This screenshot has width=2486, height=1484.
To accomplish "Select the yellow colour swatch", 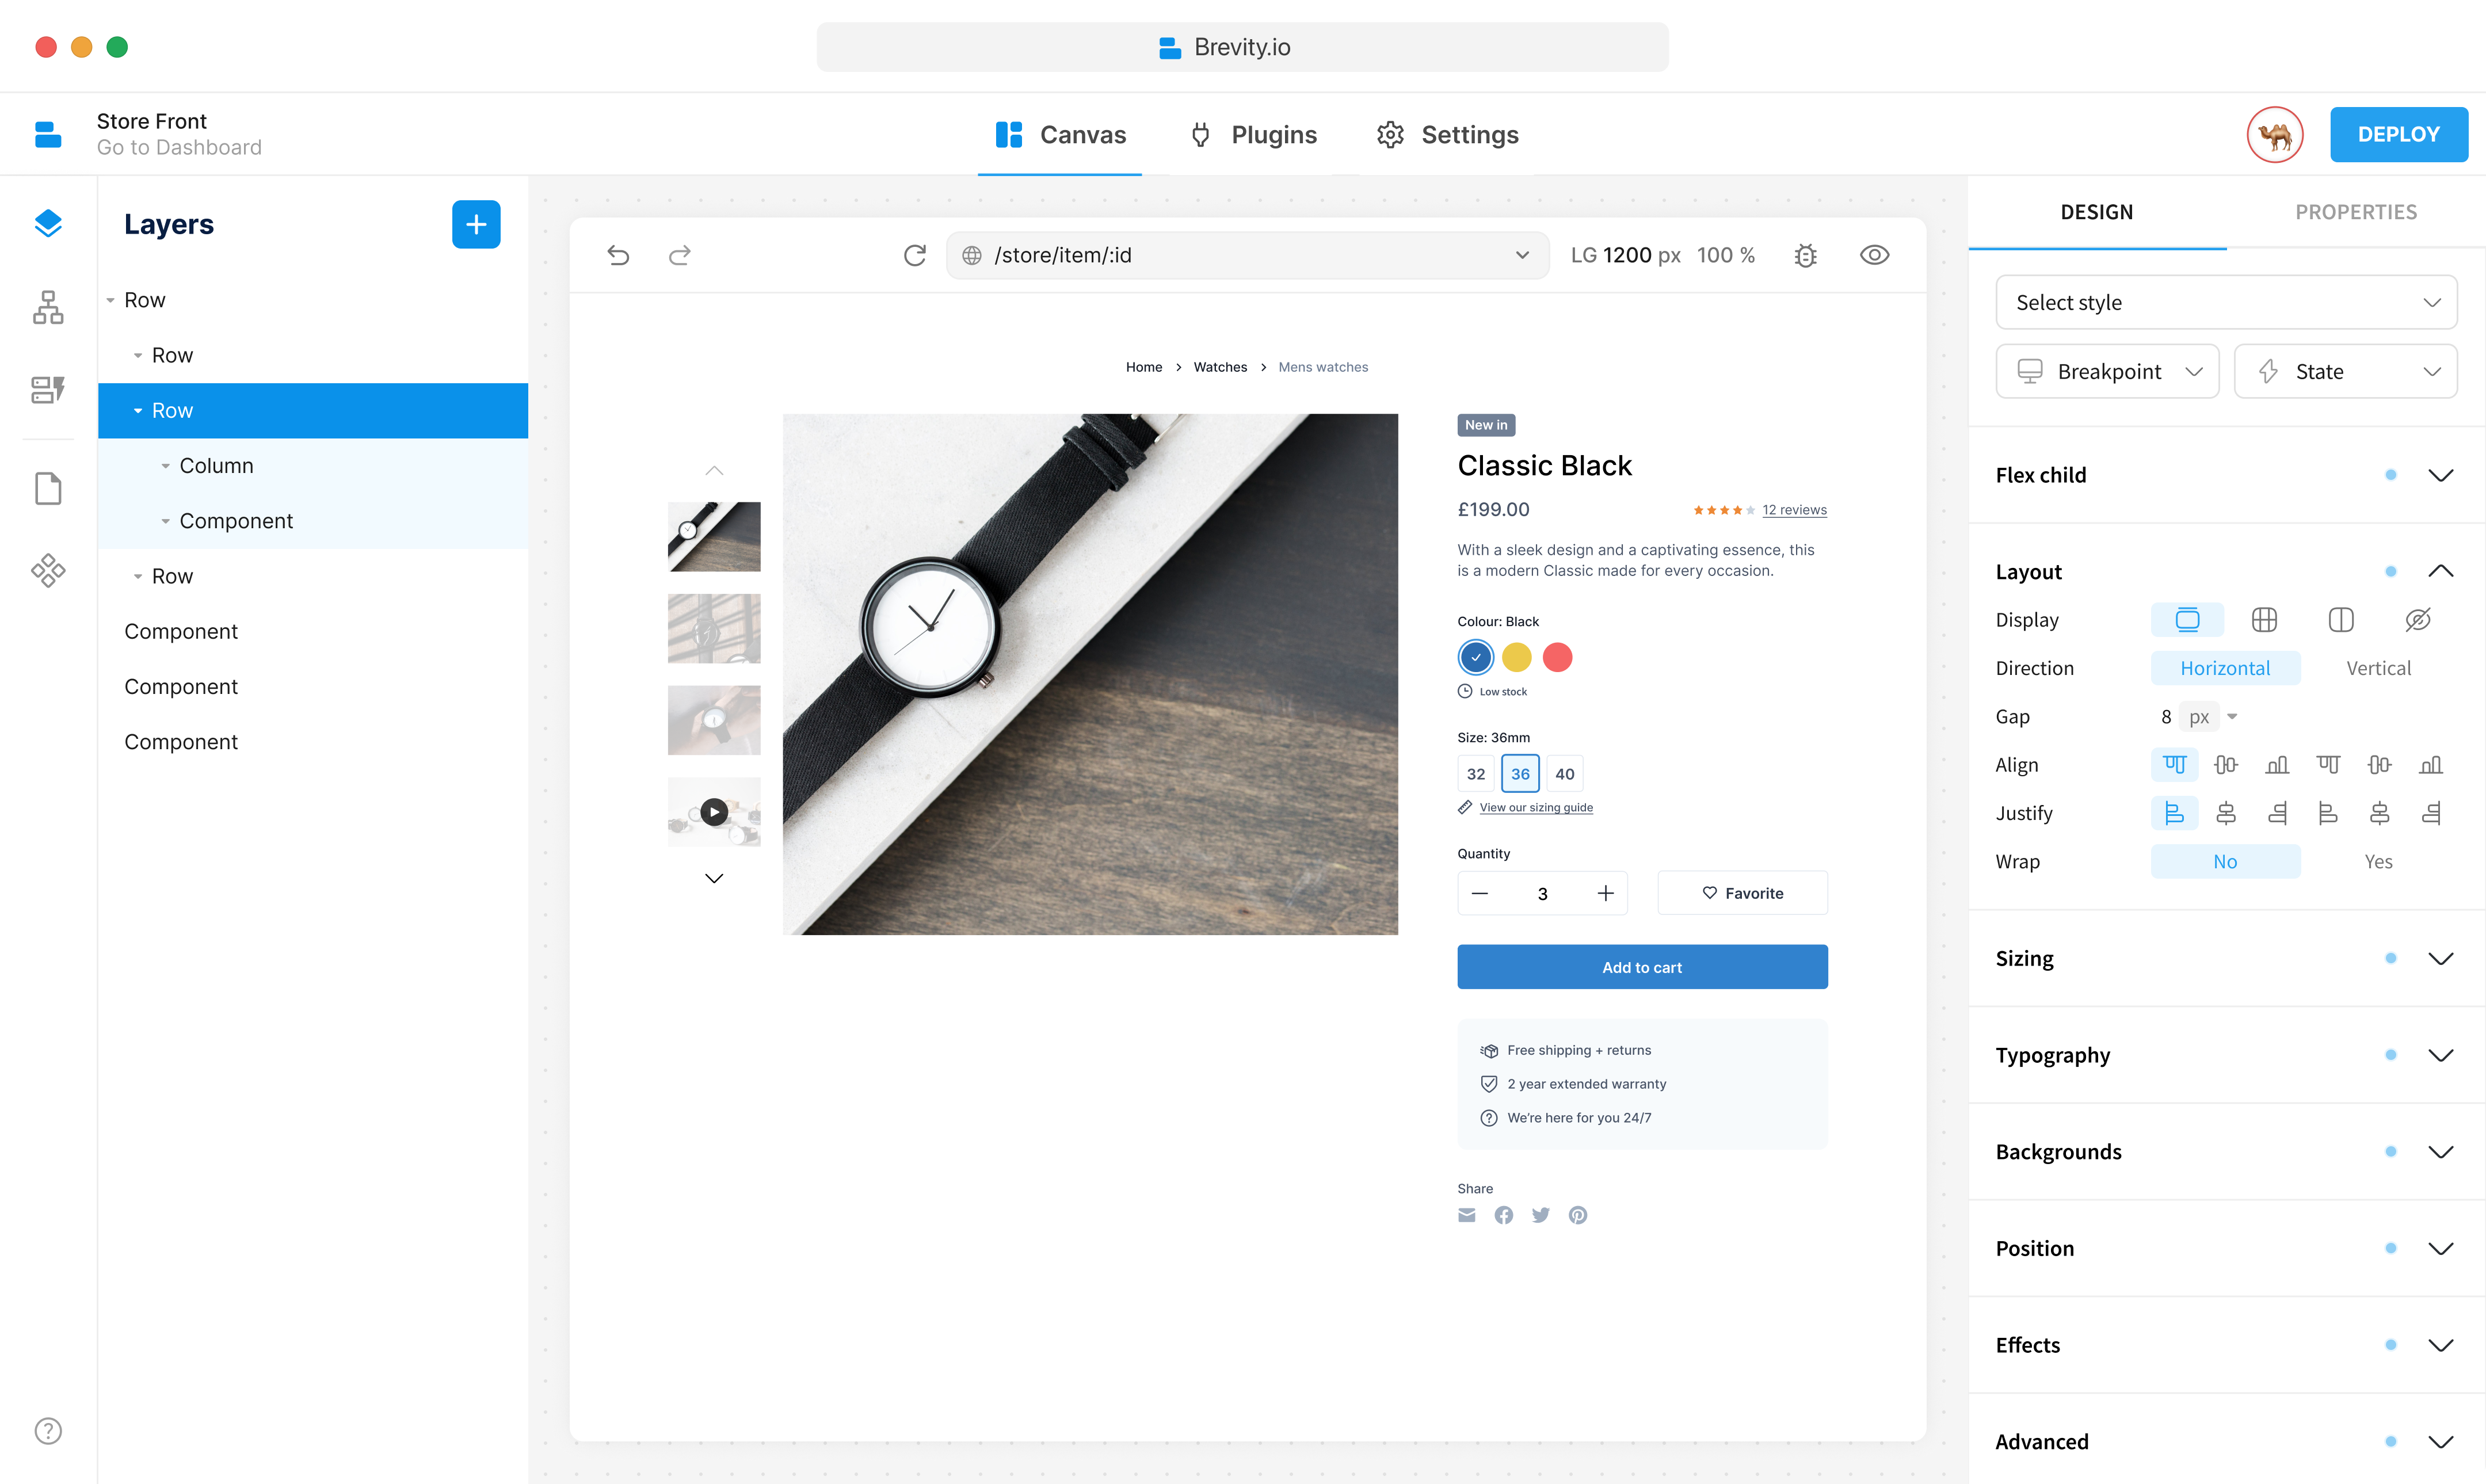I will [x=1516, y=657].
